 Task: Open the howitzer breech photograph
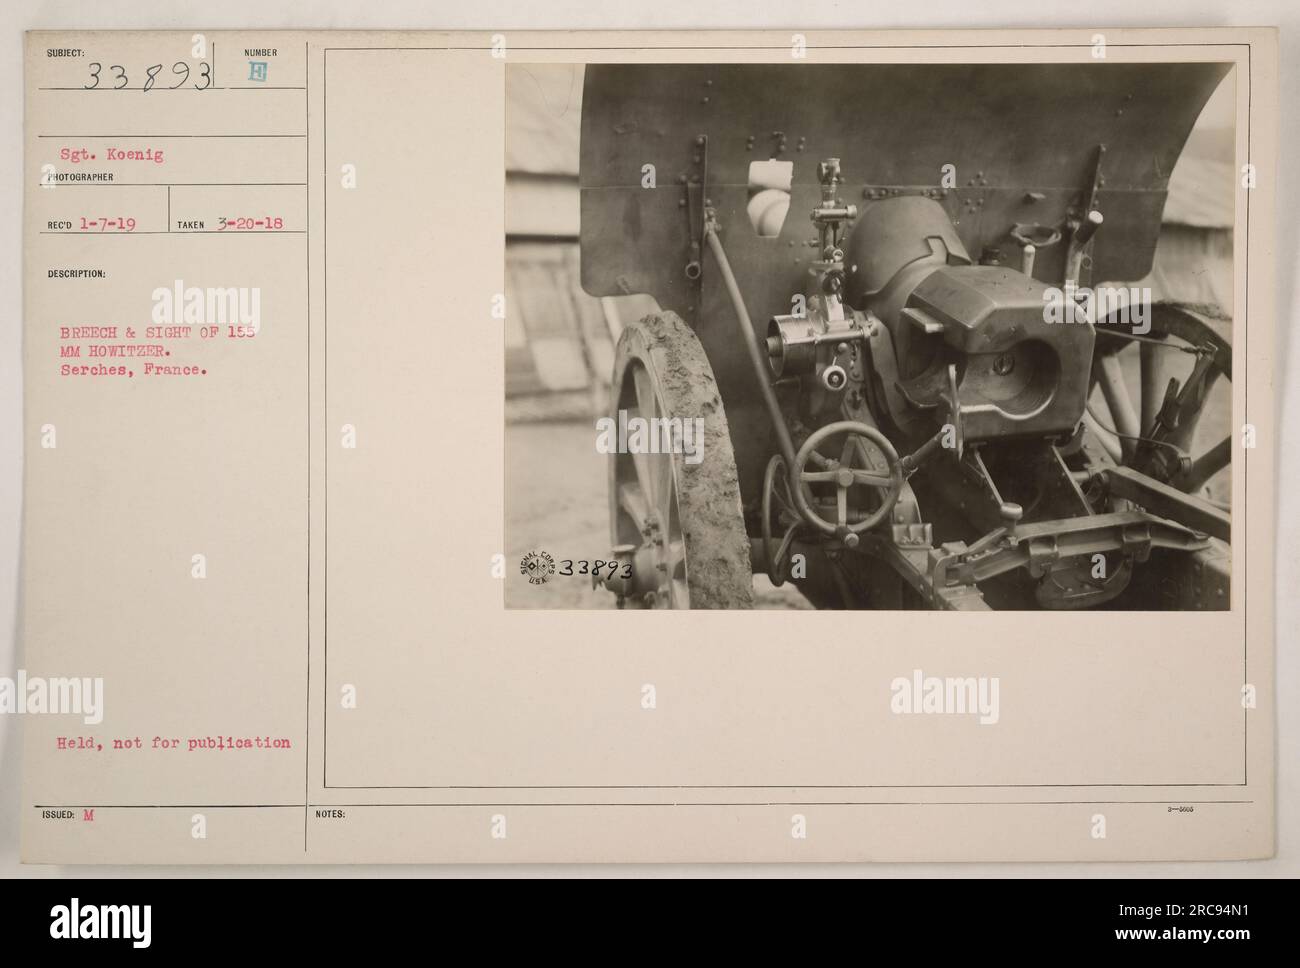click(869, 336)
